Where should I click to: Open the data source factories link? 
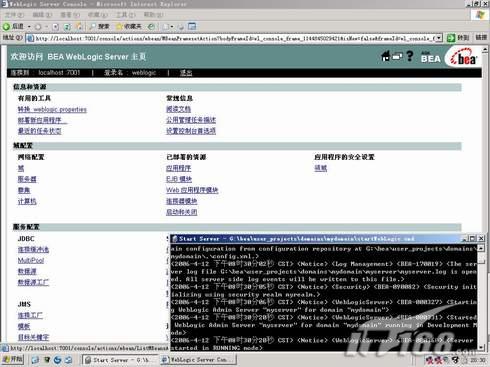pyautogui.click(x=33, y=282)
